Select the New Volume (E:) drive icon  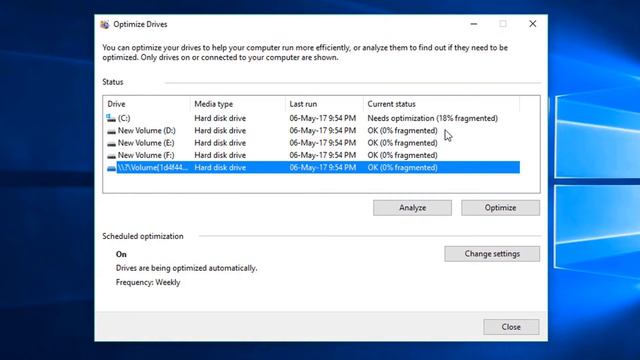[x=111, y=143]
